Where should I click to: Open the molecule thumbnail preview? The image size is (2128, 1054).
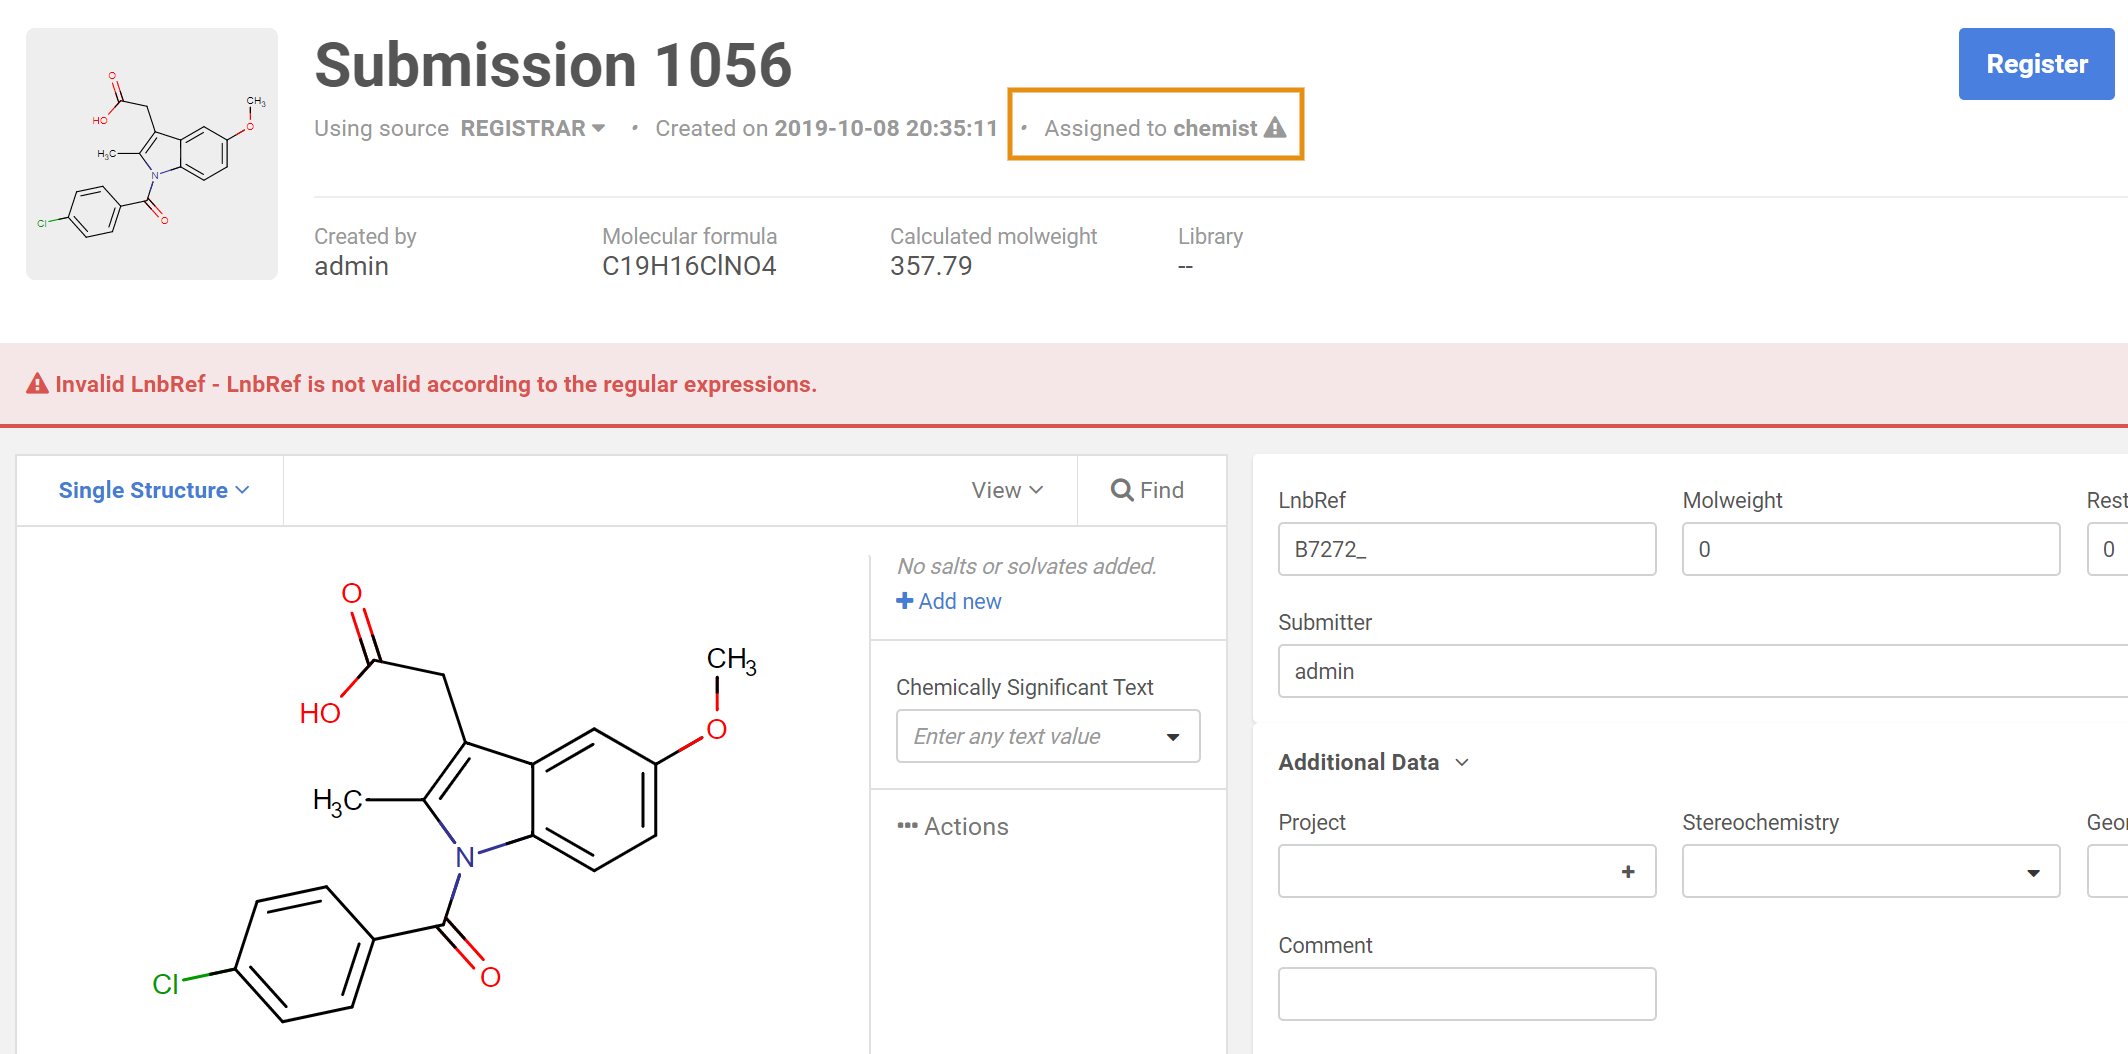152,154
